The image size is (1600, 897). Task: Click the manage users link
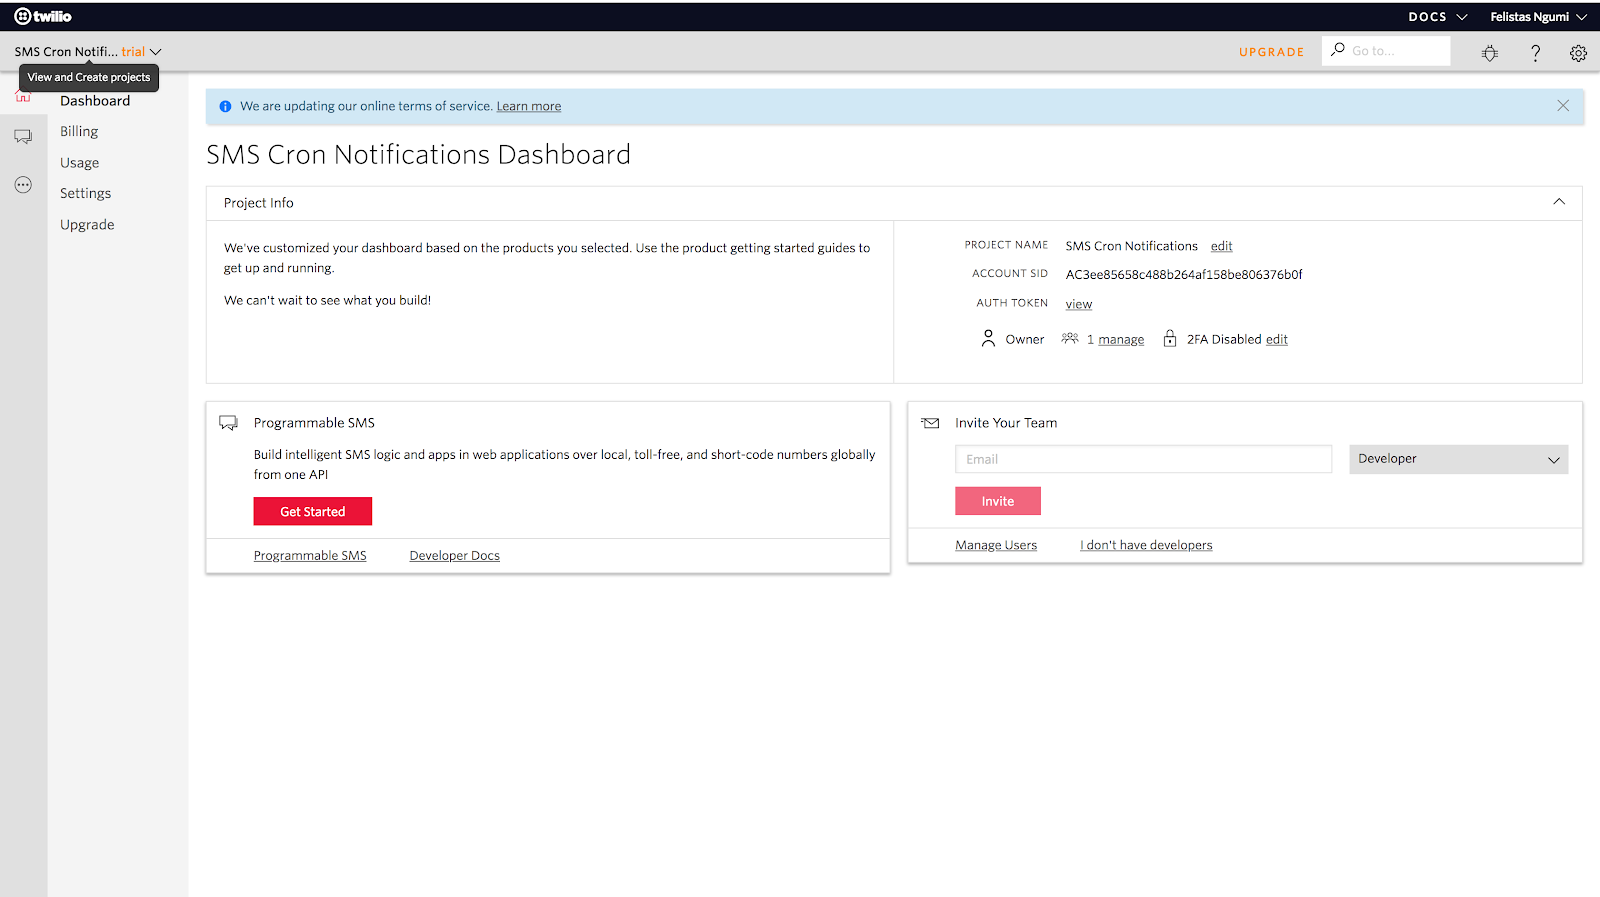tap(1121, 340)
